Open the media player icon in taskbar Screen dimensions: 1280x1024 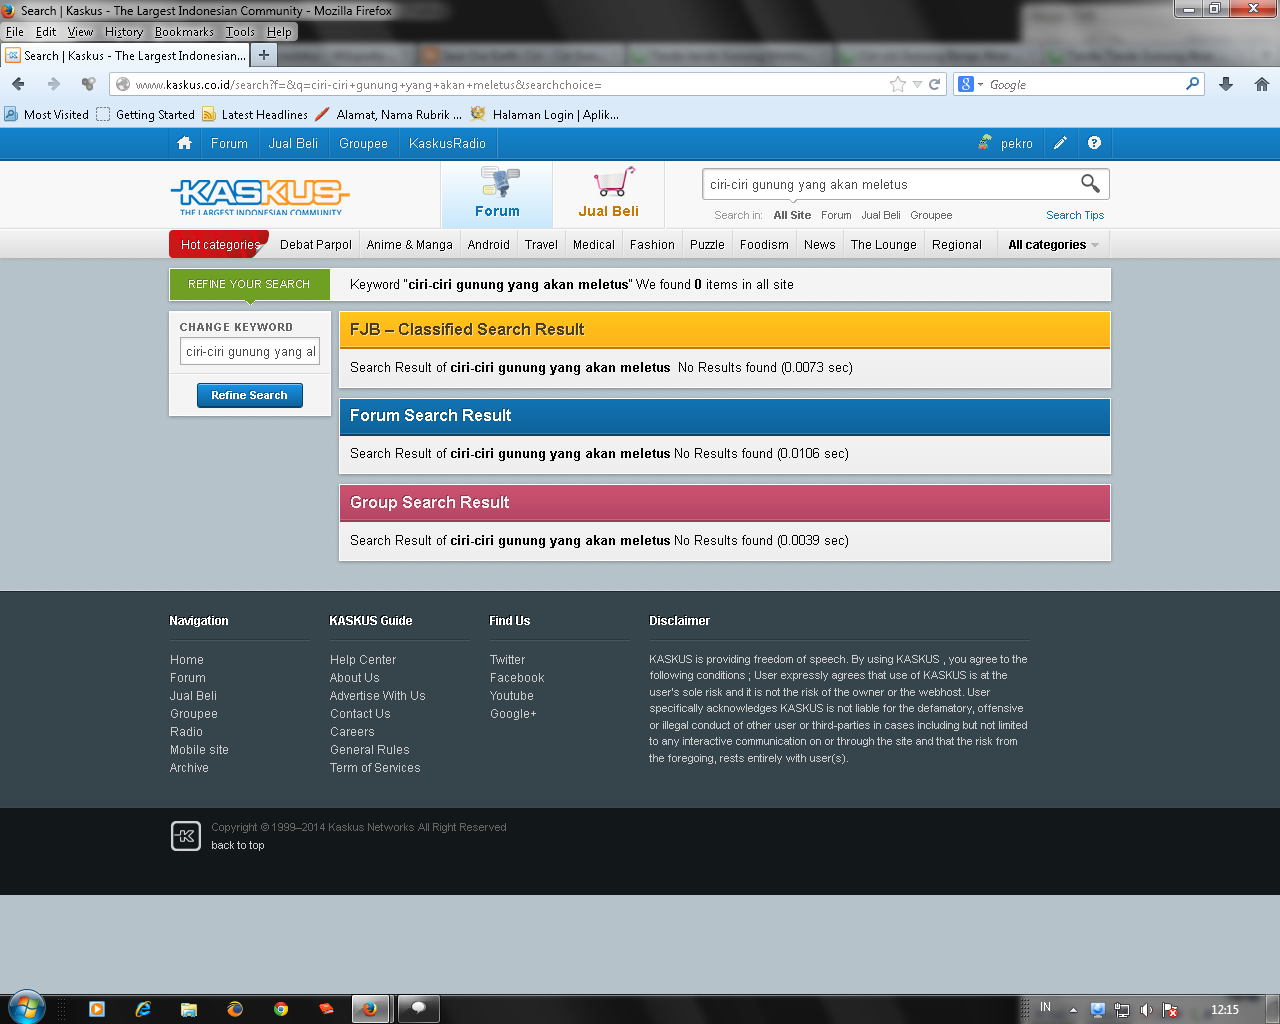[x=97, y=1009]
